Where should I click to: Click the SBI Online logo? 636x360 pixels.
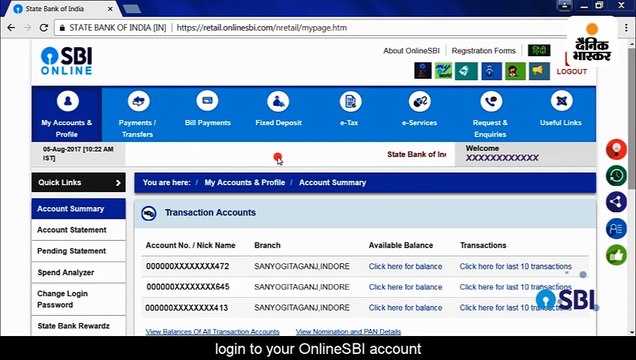click(67, 61)
